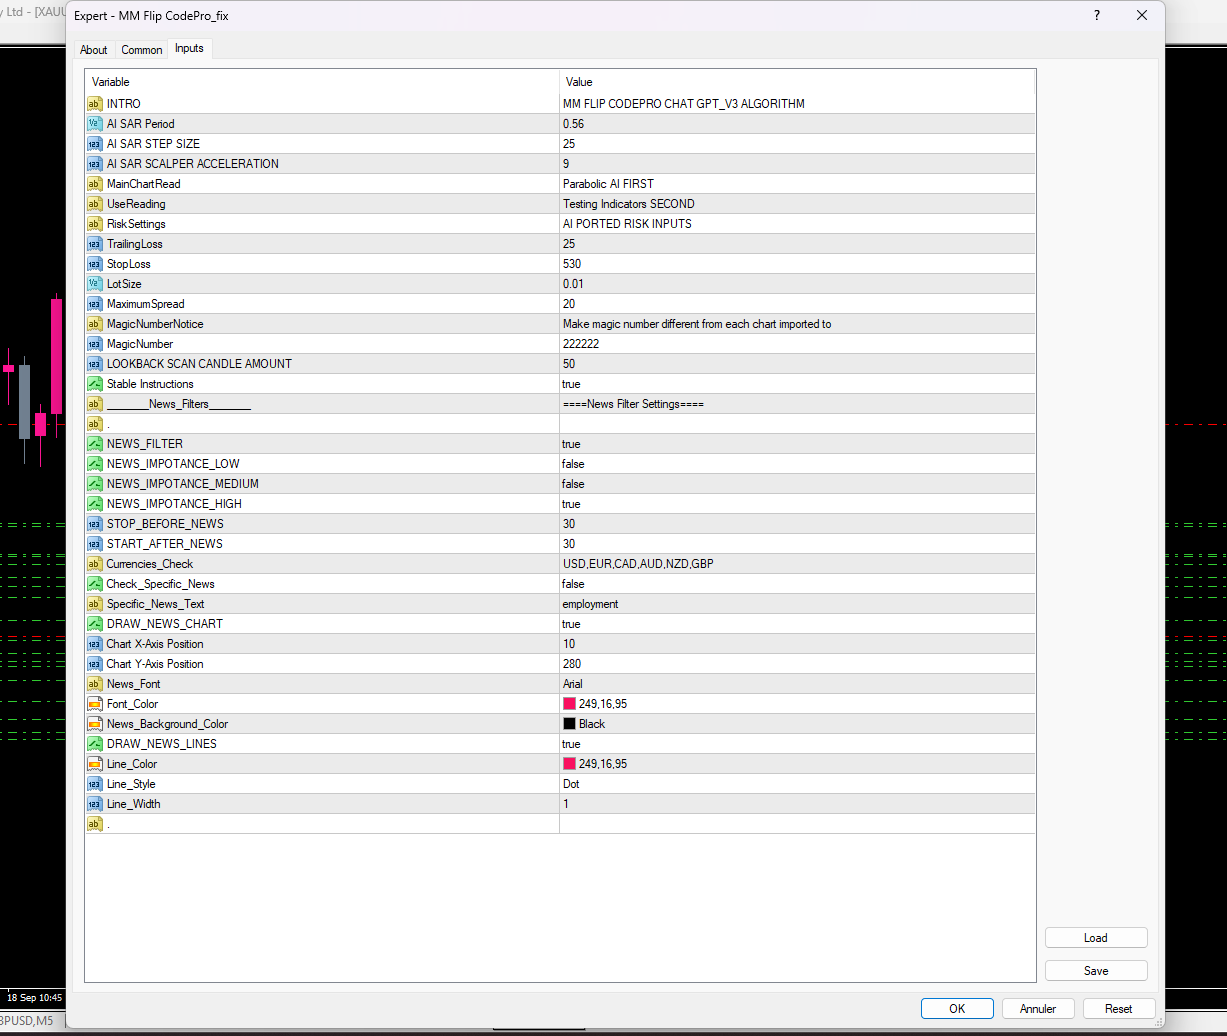Image resolution: width=1227 pixels, height=1036 pixels.
Task: Switch to the About tab
Action: click(x=94, y=50)
